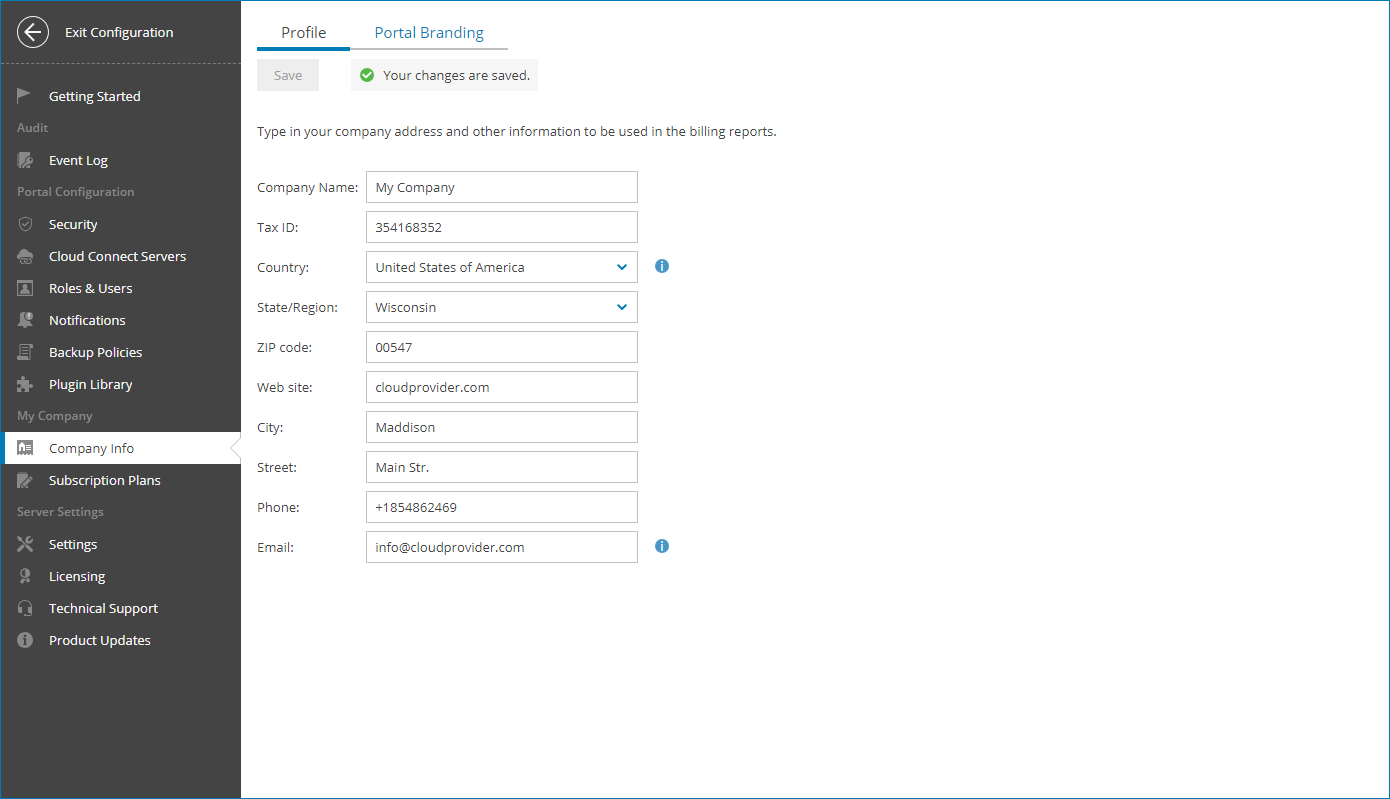Click the info icon next to Country

(662, 266)
